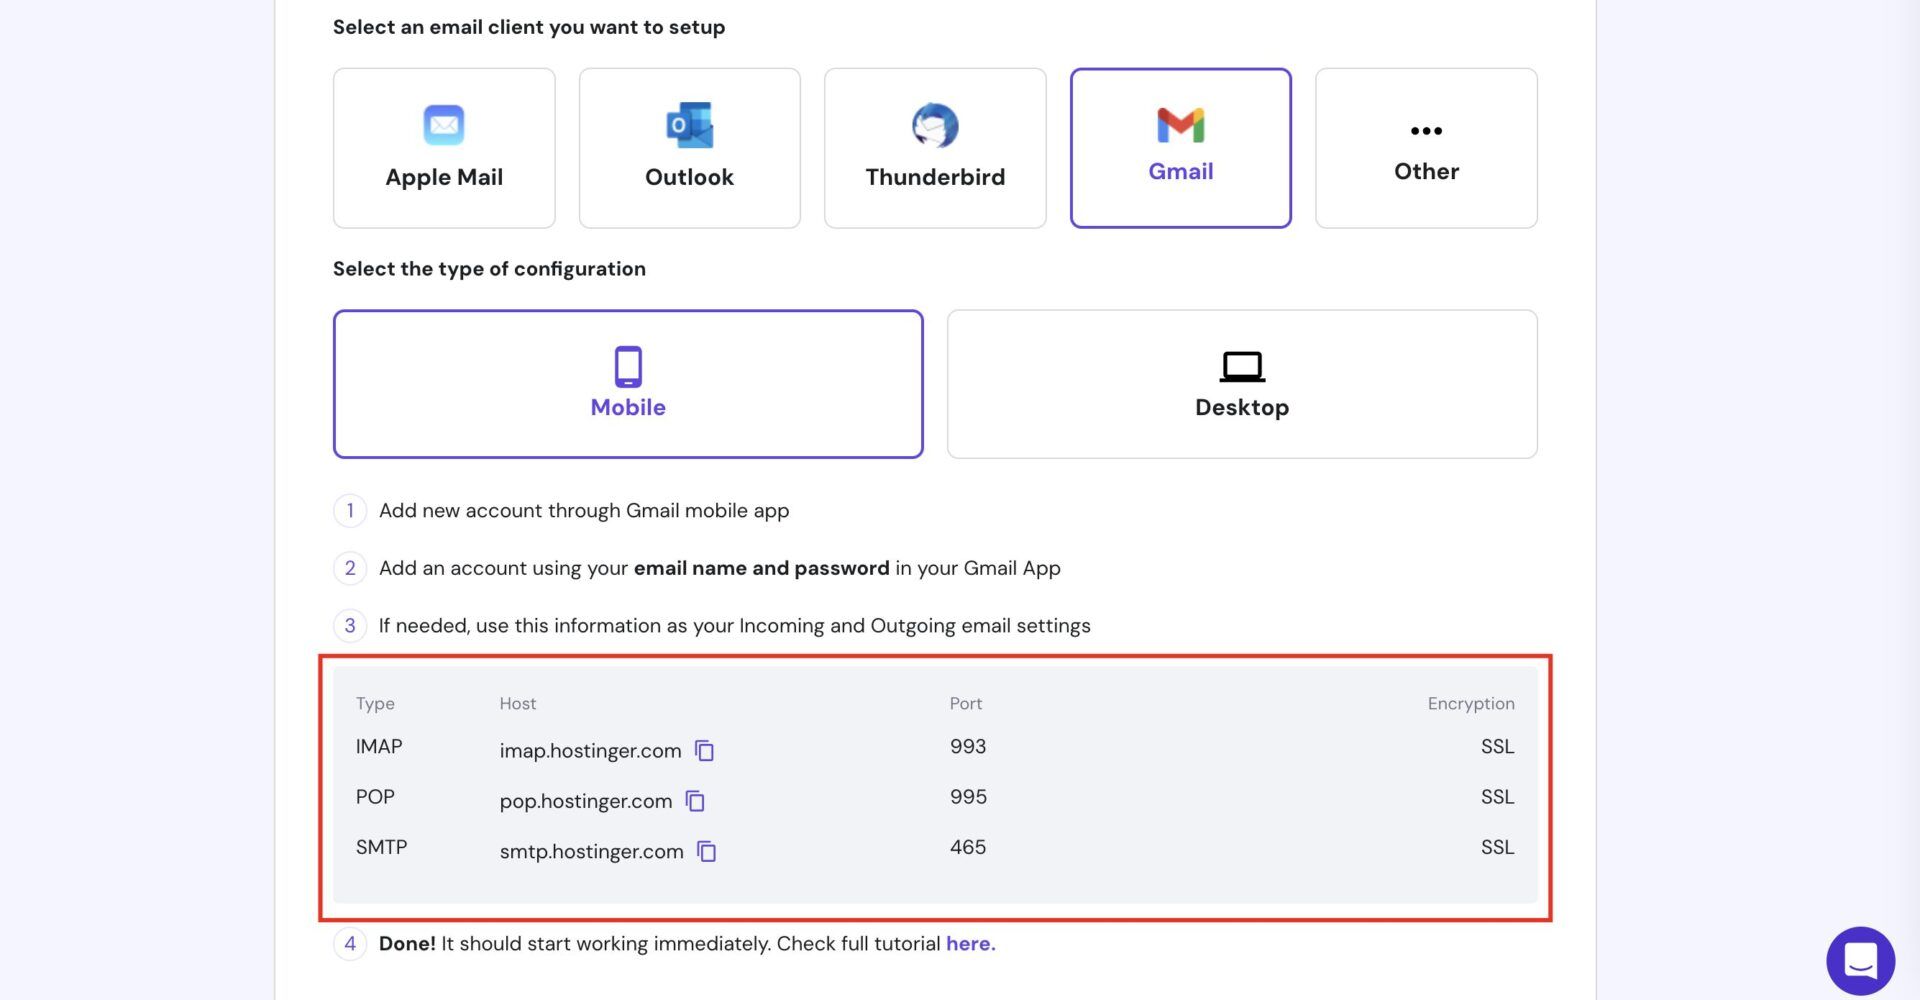Click 'email name and password' bold text

(761, 568)
